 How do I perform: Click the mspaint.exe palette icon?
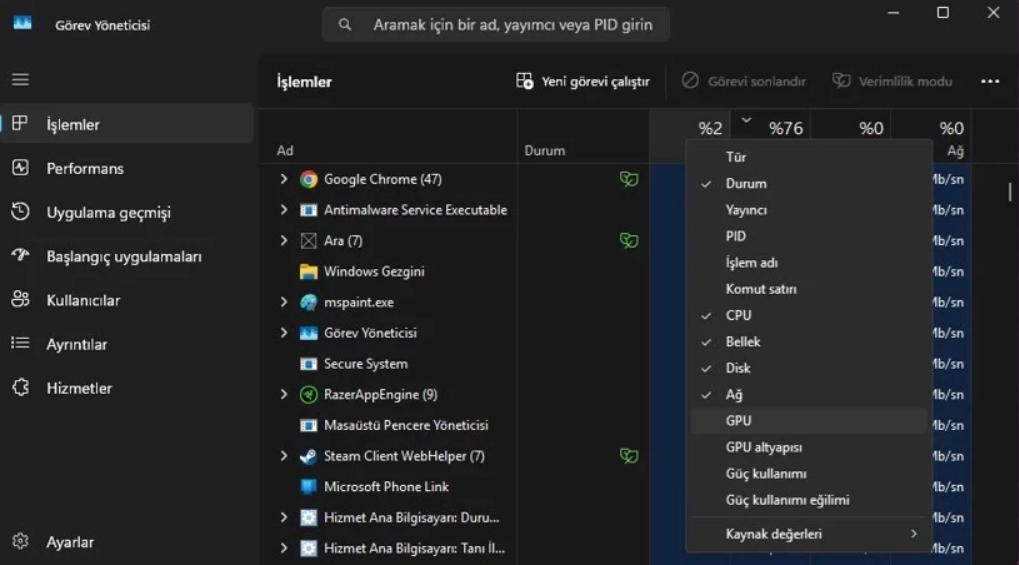[x=309, y=302]
